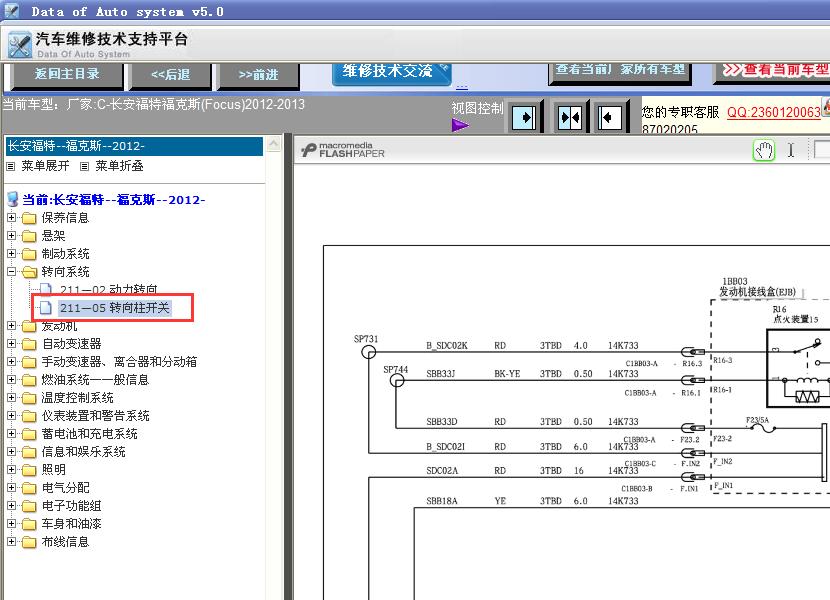Expand the 悬架 folder
The image size is (830, 600).
[12, 235]
